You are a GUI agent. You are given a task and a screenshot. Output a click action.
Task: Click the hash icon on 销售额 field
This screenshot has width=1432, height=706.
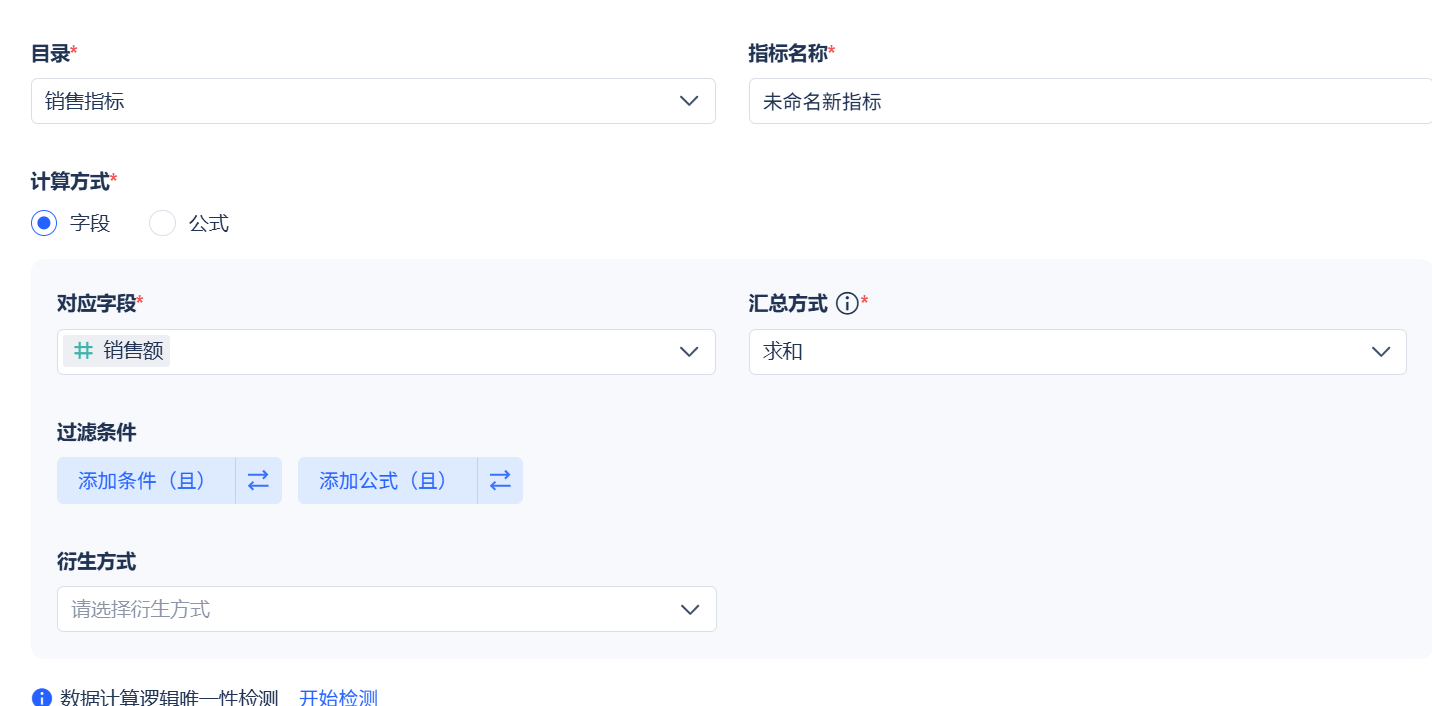pos(85,351)
